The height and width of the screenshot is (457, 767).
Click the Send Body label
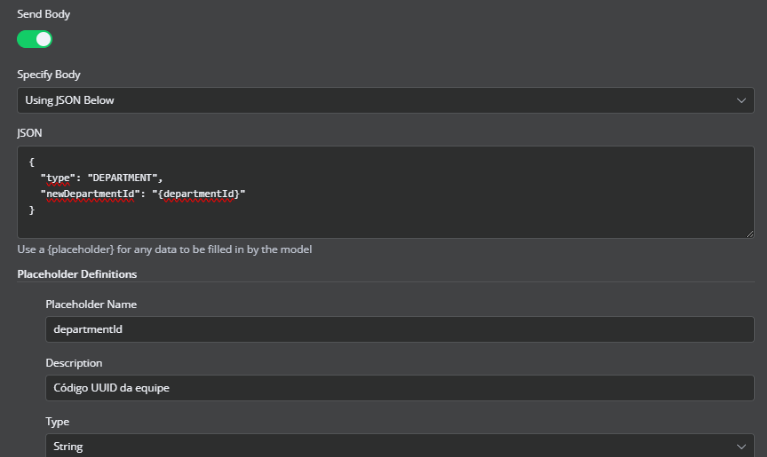click(44, 14)
